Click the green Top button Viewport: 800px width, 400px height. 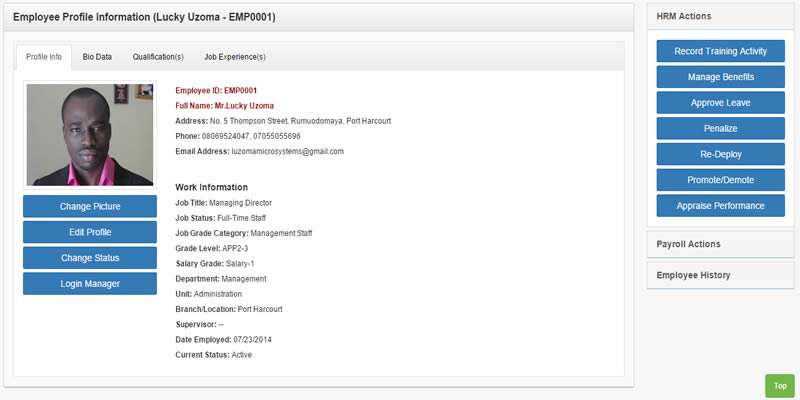point(780,386)
